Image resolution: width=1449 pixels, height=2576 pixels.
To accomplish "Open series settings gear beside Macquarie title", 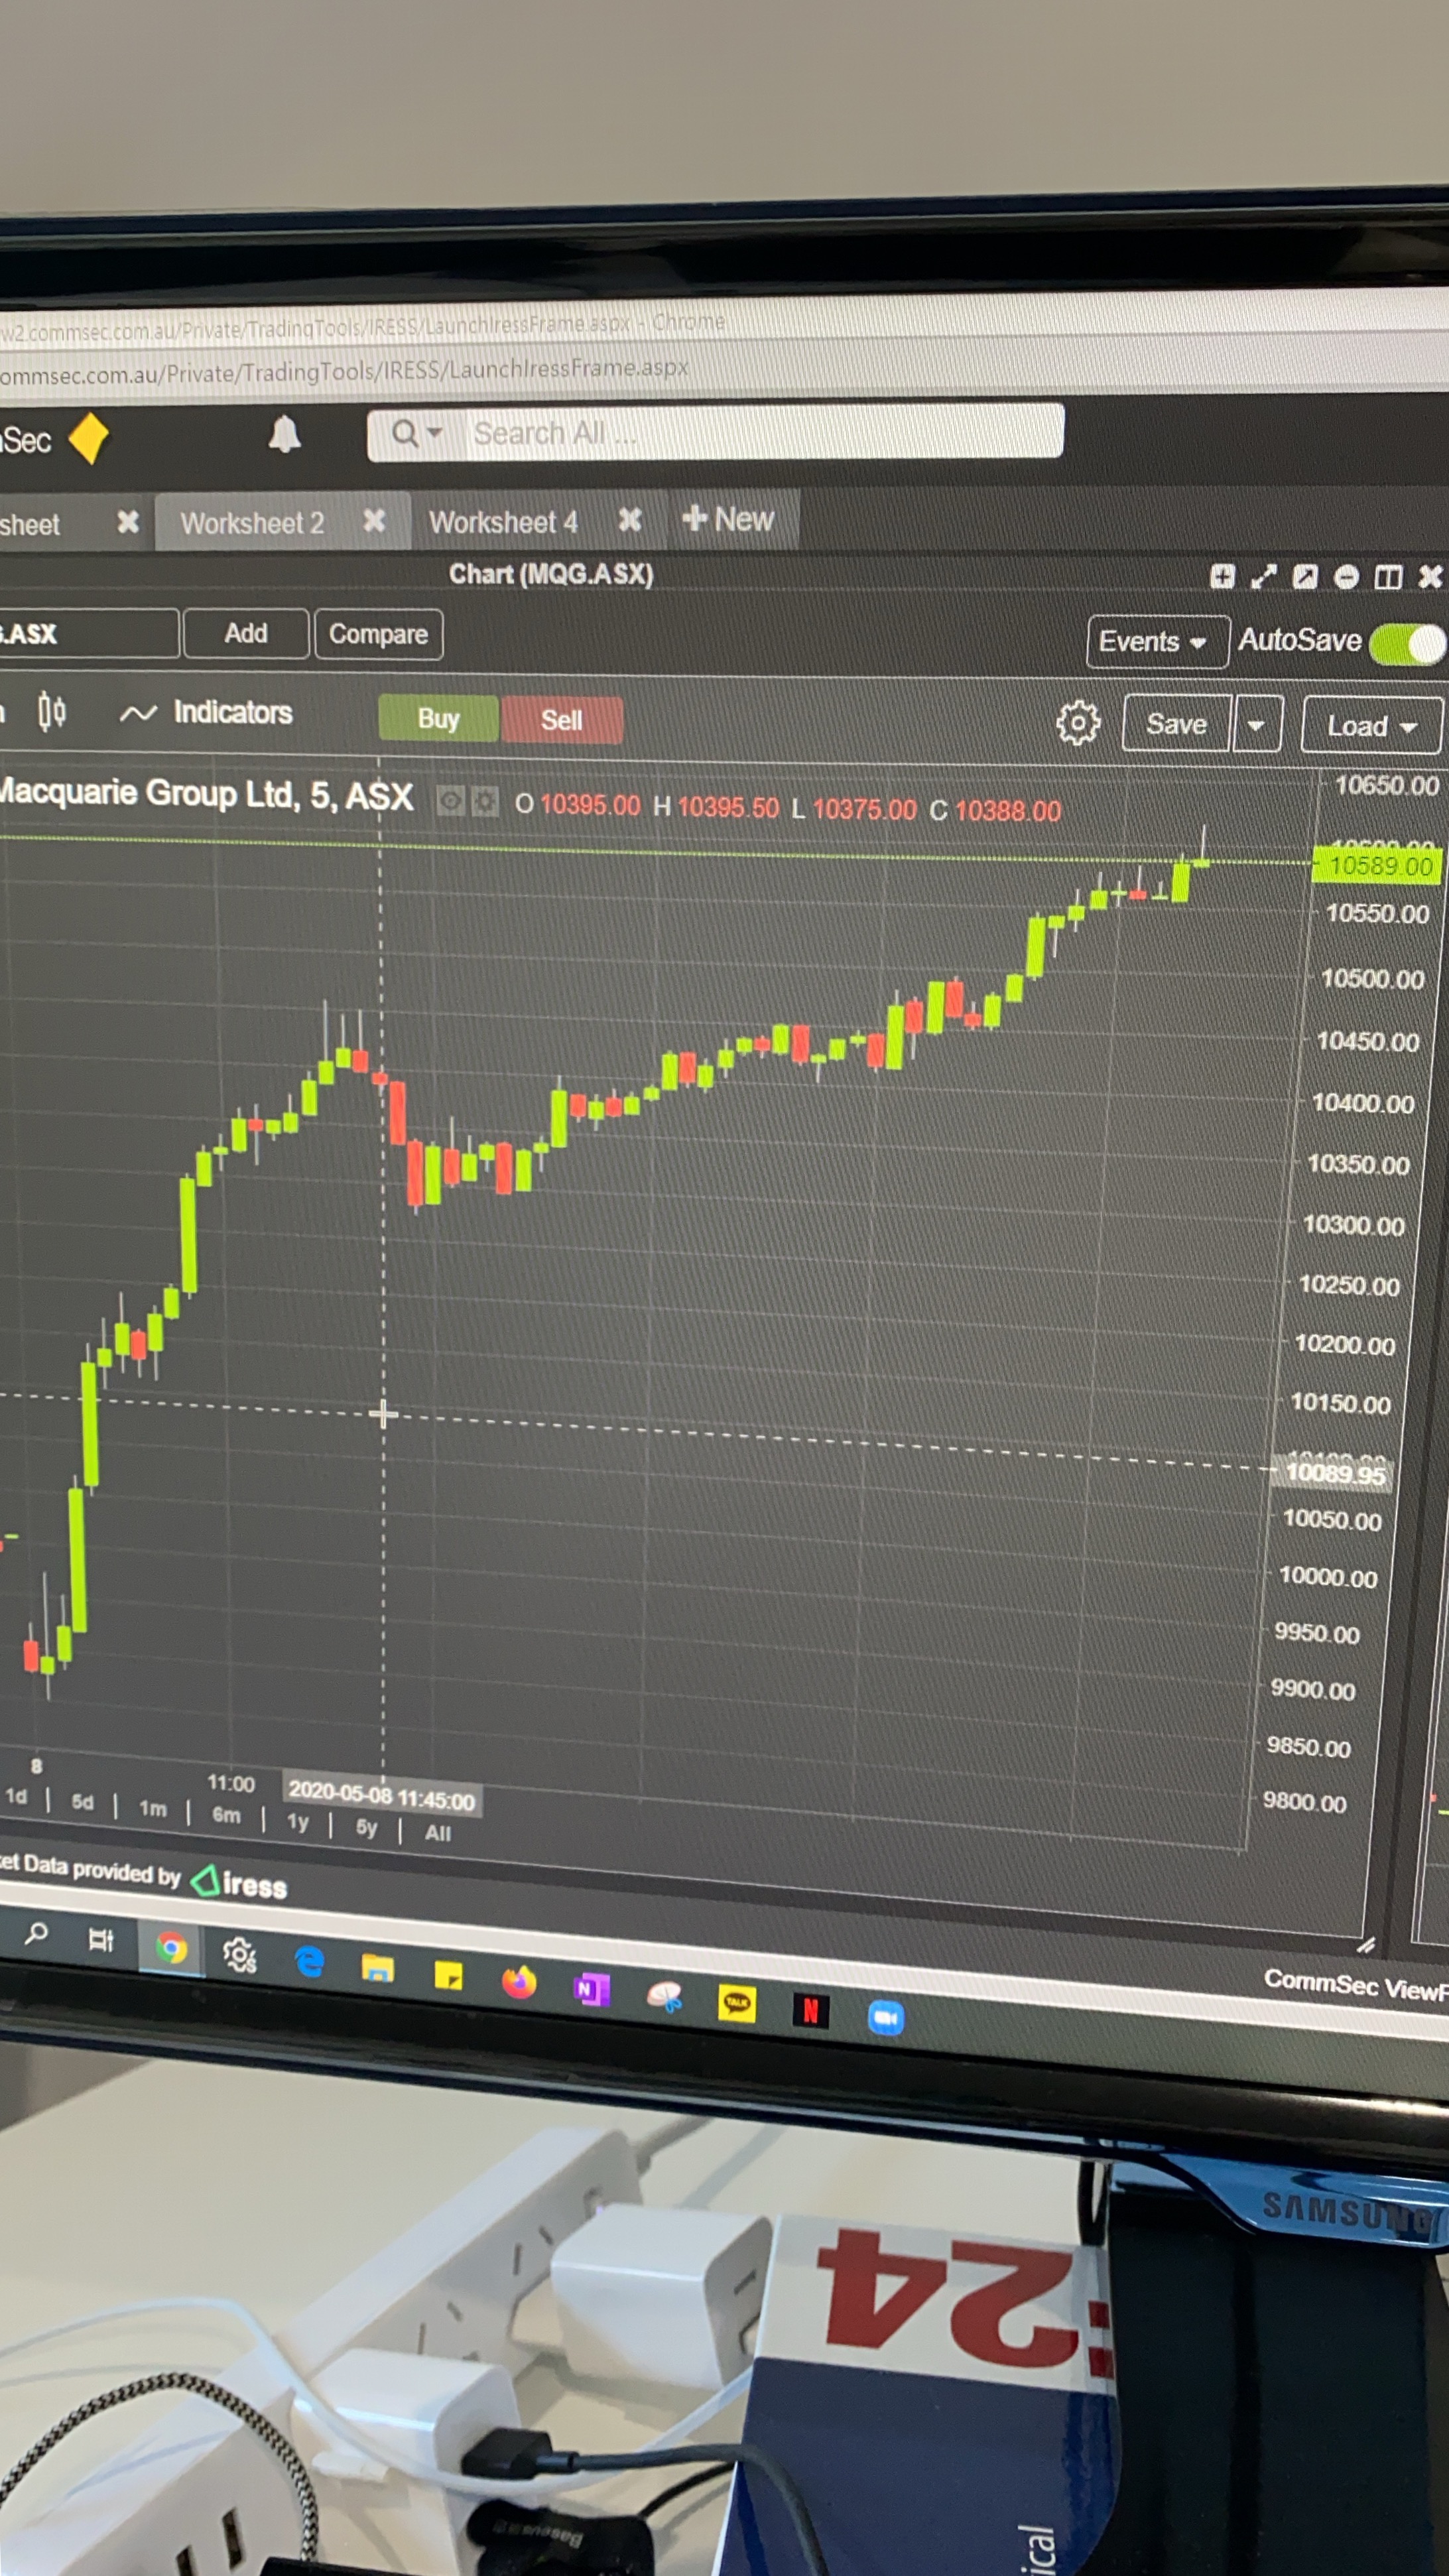I will point(485,801).
